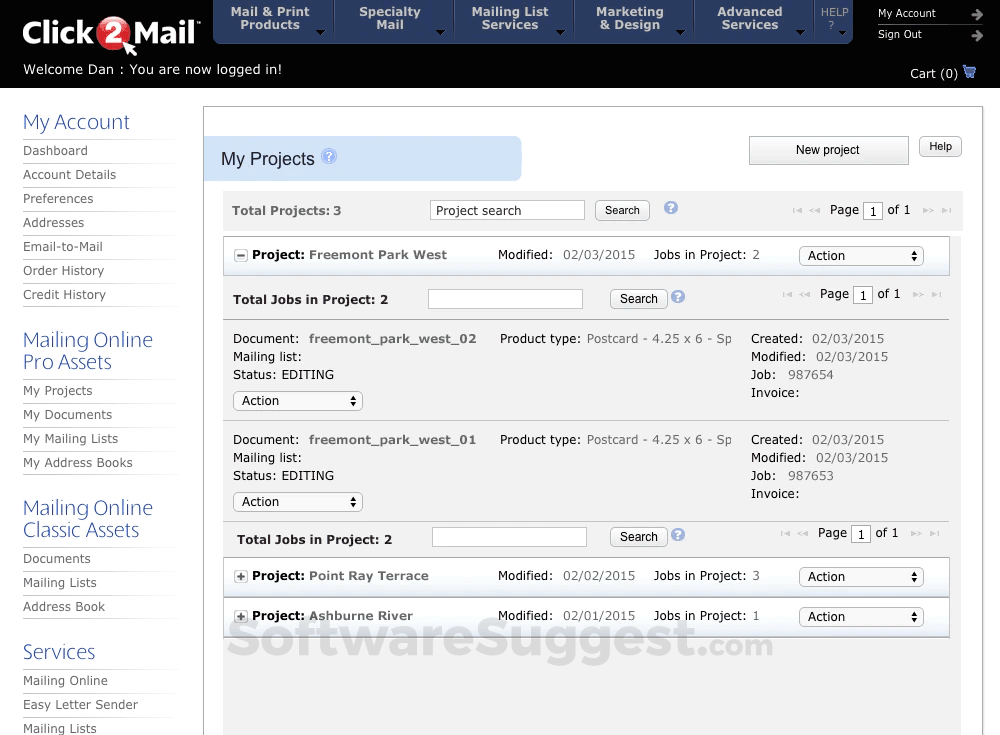Click the help icon next to Project search

[x=670, y=207]
